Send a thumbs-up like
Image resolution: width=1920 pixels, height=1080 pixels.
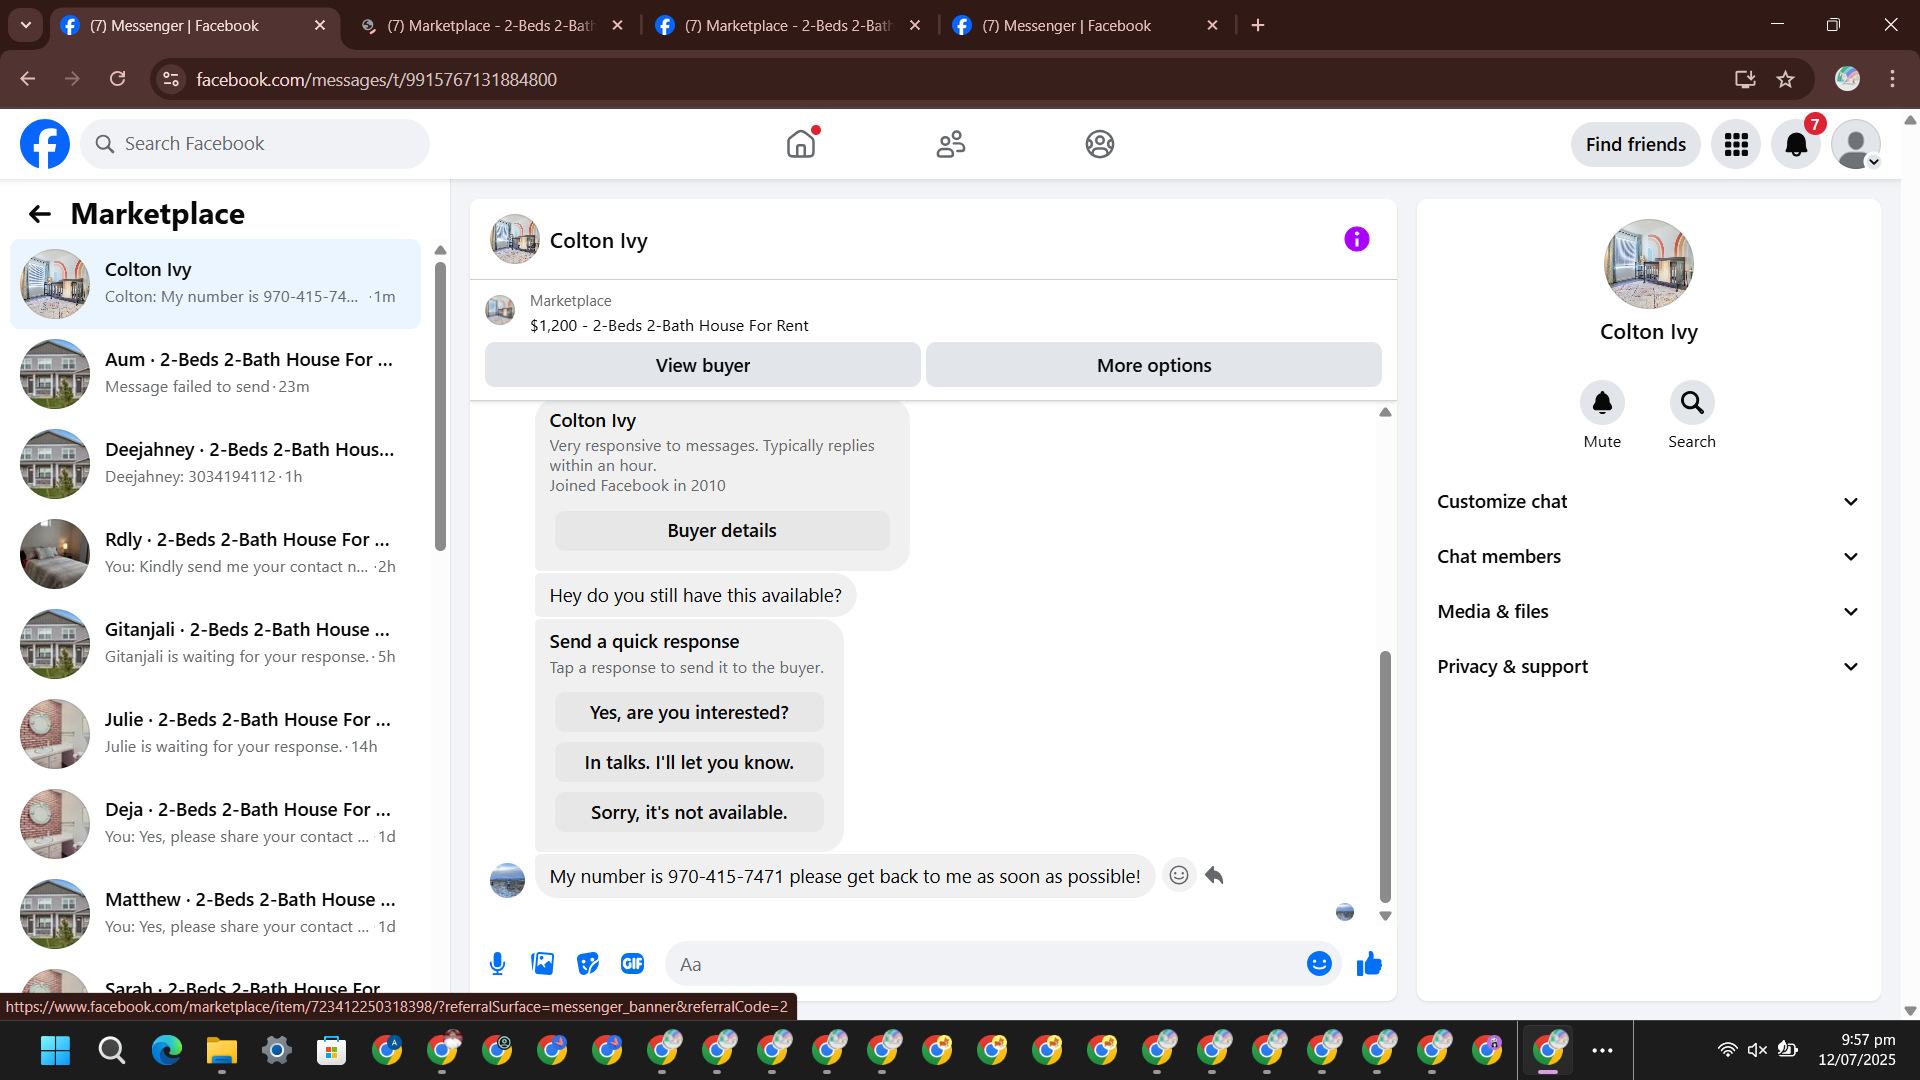pos(1369,964)
